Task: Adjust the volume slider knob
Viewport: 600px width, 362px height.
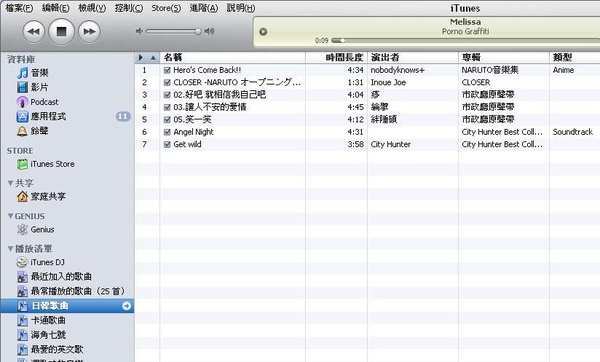Action: point(198,31)
